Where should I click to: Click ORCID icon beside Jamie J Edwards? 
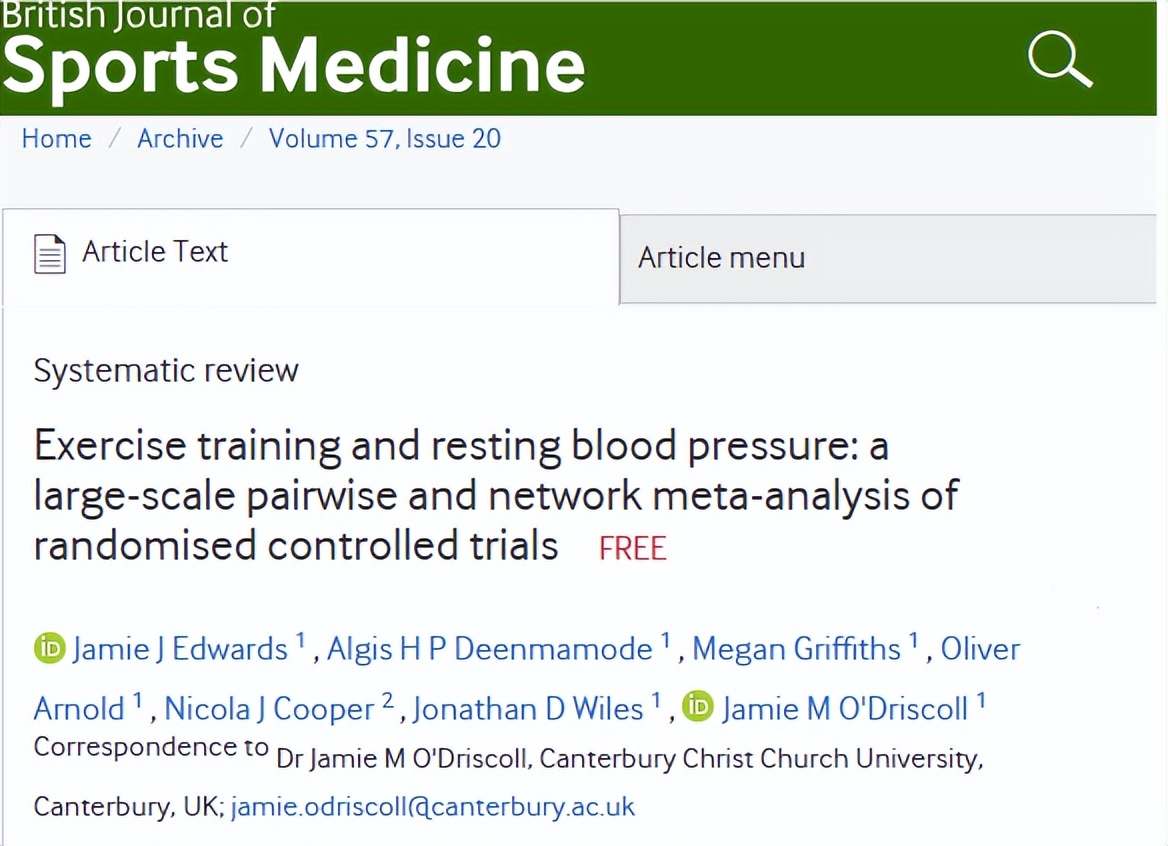click(x=49, y=648)
